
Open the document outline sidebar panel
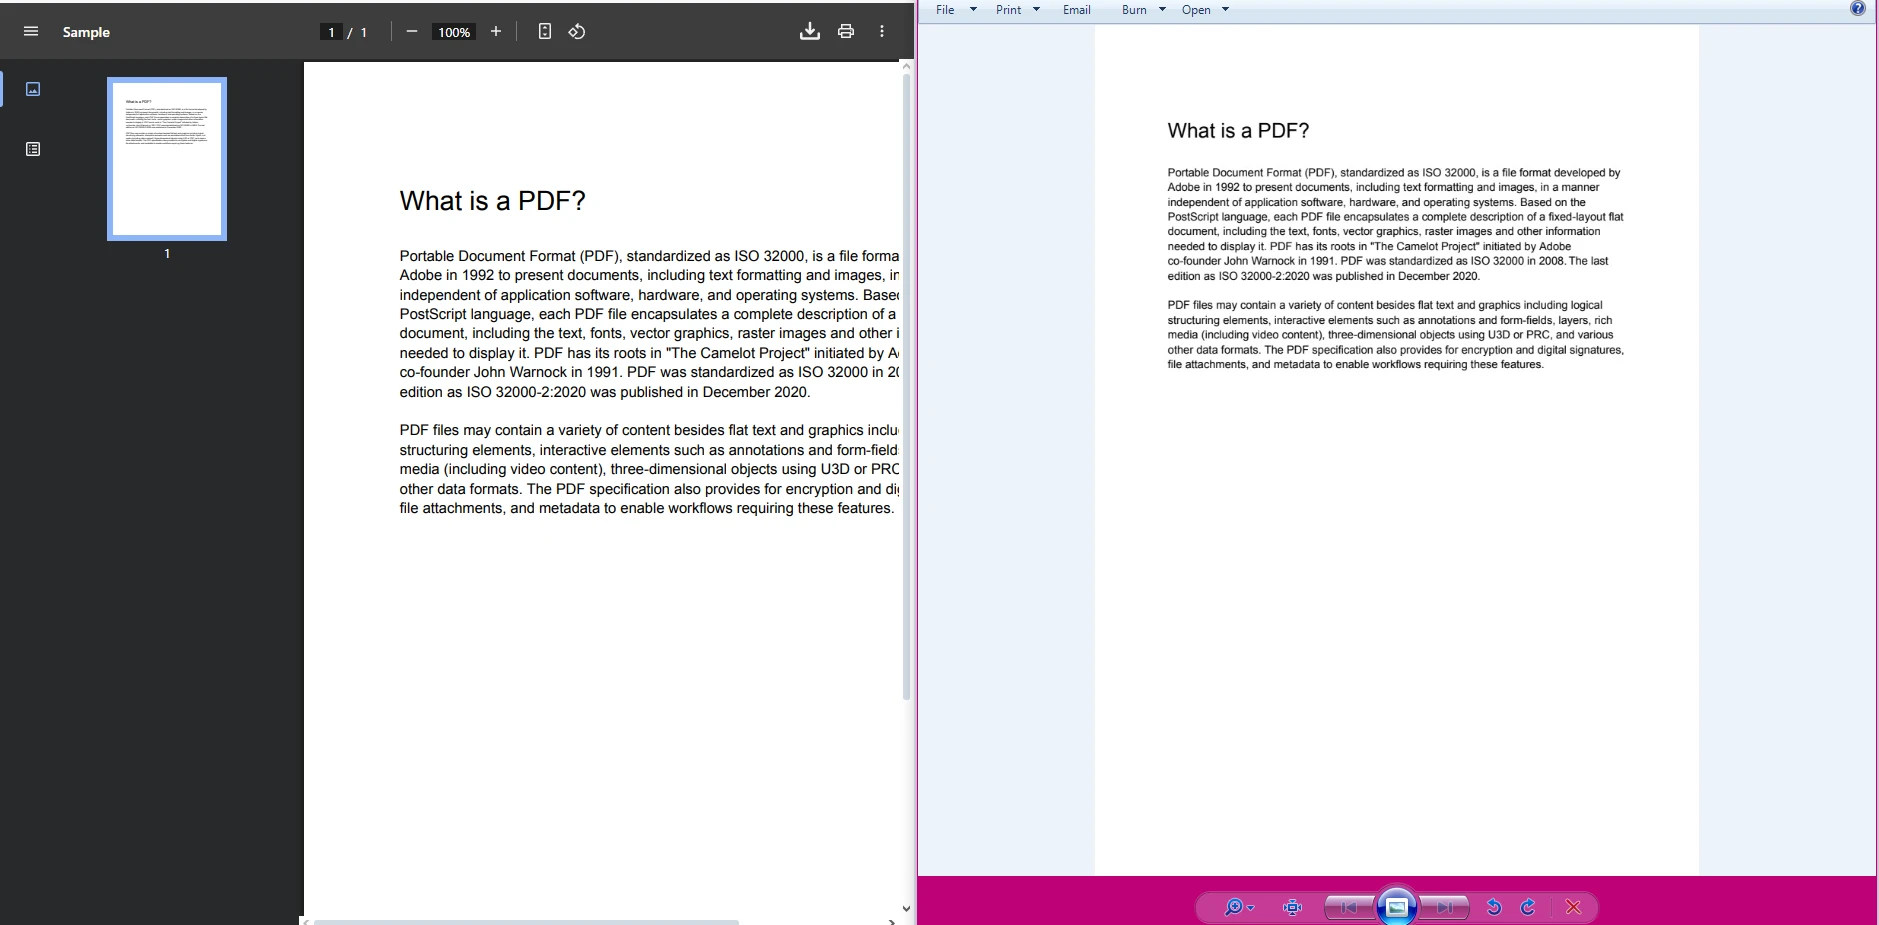pyautogui.click(x=33, y=148)
